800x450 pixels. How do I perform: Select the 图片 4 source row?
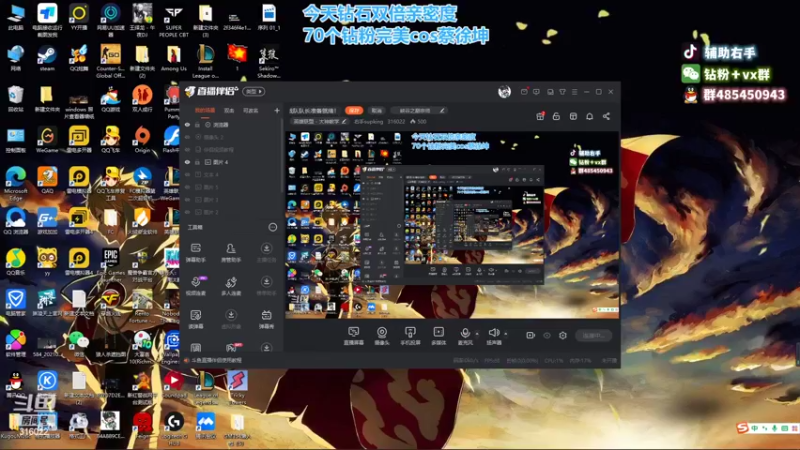[x=232, y=162]
